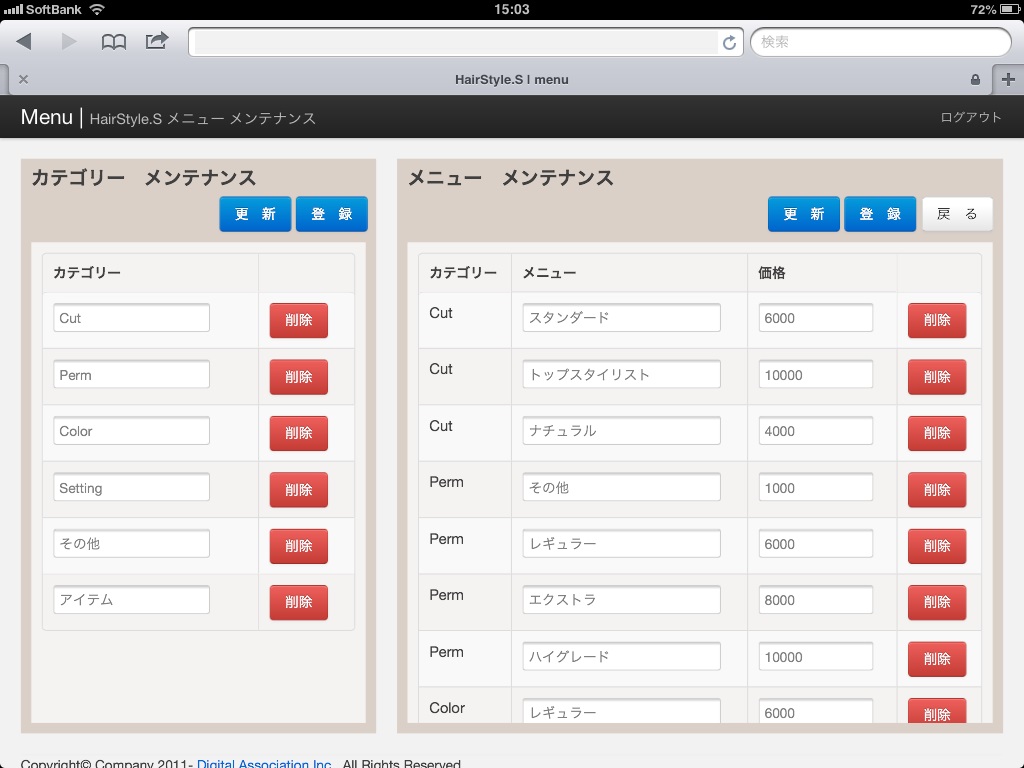Open the Safari bookmarks icon
This screenshot has height=768, width=1024.
click(x=114, y=42)
